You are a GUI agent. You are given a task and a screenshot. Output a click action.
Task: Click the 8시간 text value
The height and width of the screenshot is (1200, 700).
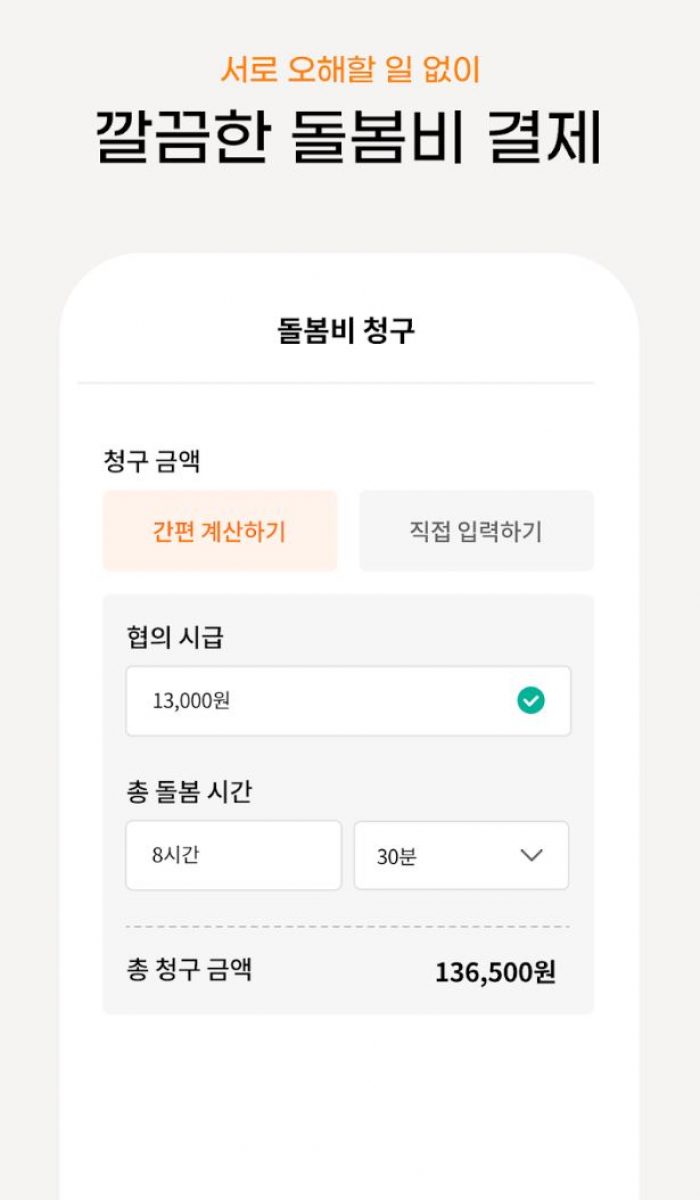175,856
